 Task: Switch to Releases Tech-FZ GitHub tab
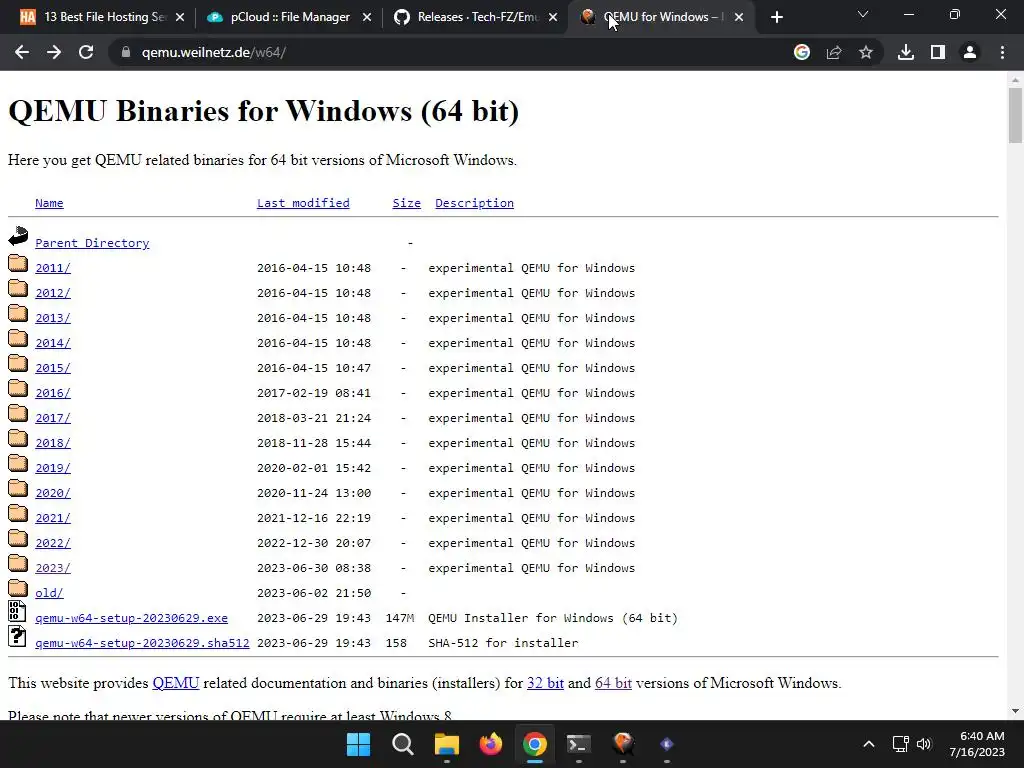(473, 18)
